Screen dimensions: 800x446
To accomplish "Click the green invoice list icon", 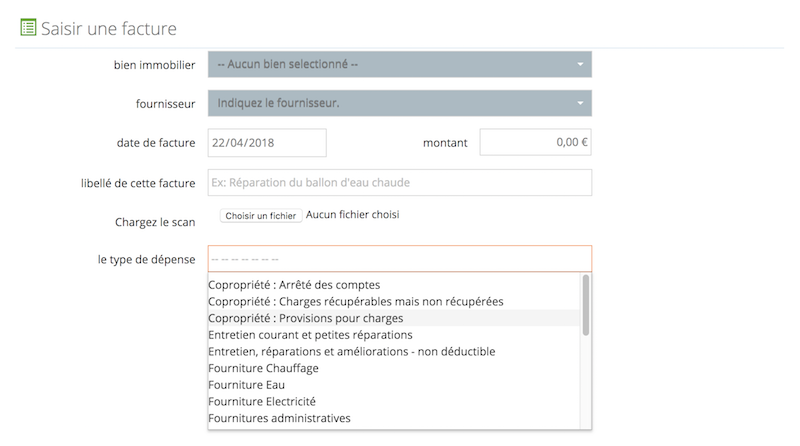I will 28,28.
